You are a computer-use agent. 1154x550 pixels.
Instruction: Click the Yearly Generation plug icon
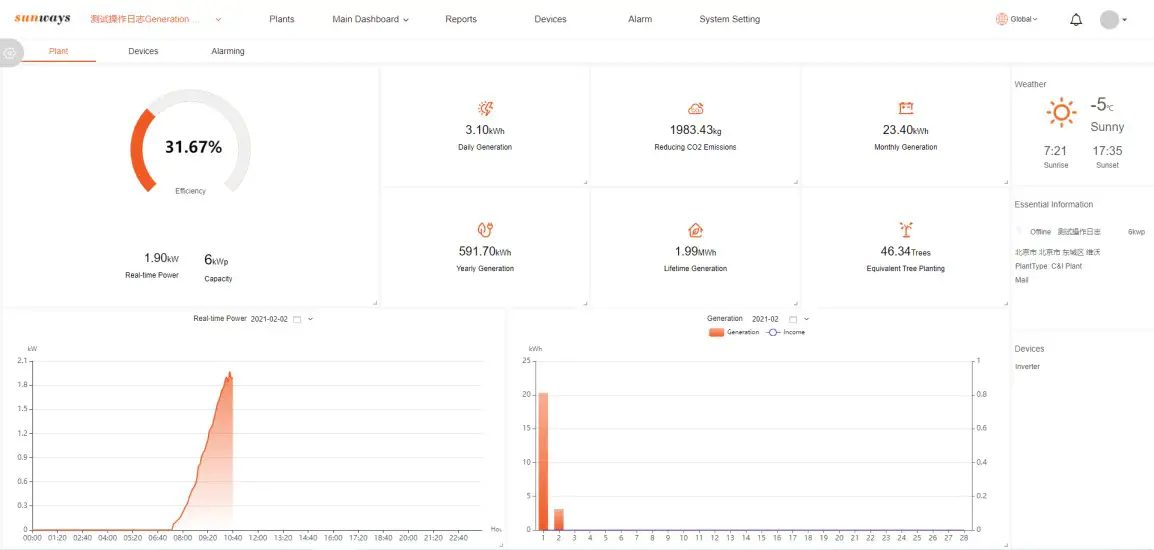tap(485, 229)
